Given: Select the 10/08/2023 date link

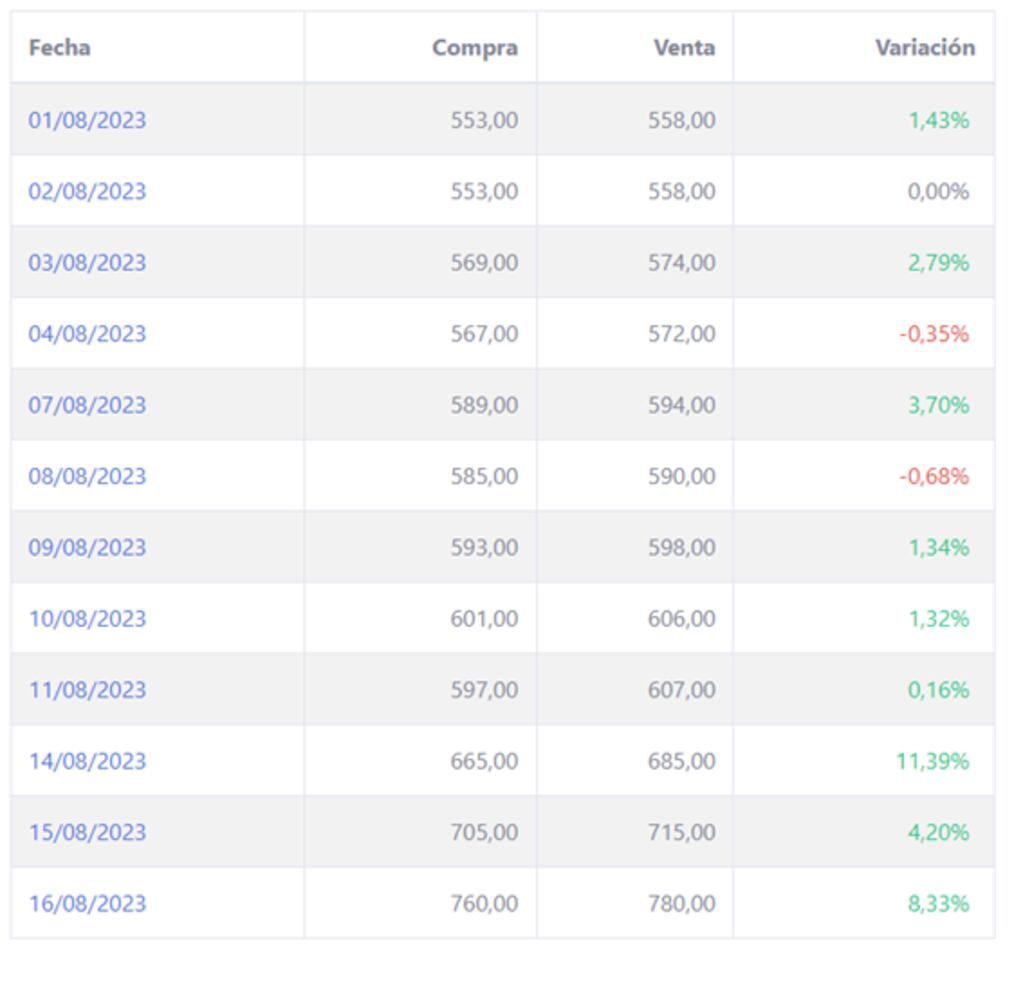Looking at the screenshot, I should [87, 618].
